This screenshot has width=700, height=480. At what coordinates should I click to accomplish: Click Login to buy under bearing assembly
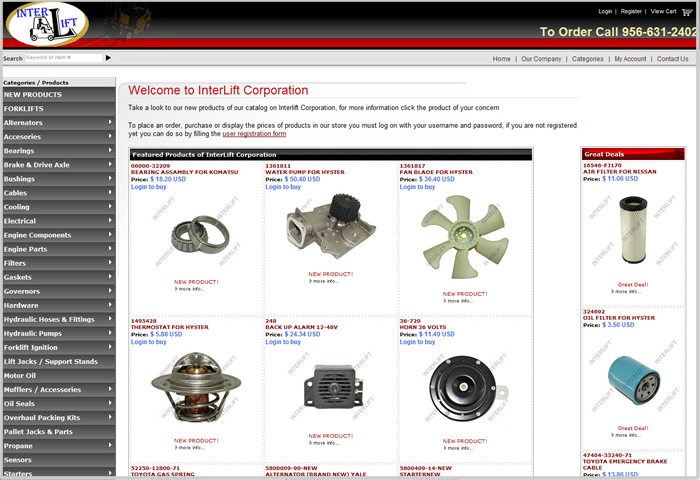tap(149, 187)
